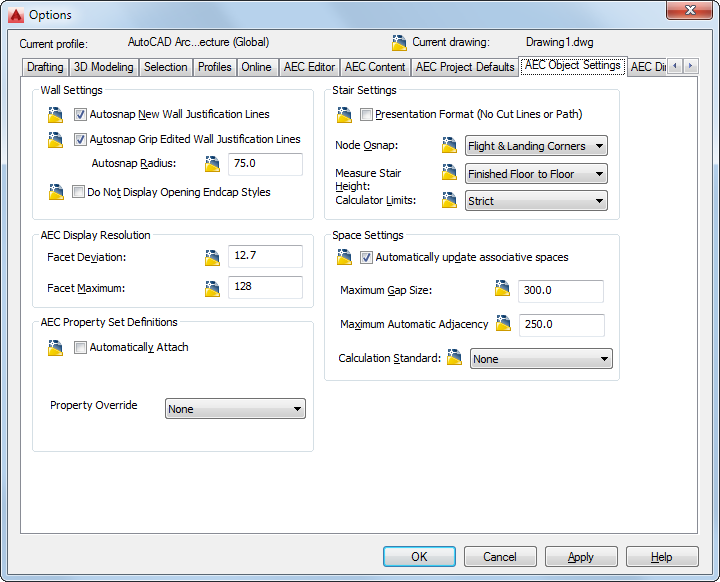Click tab strip scroll left arrow
This screenshot has width=720, height=582.
pyautogui.click(x=675, y=66)
